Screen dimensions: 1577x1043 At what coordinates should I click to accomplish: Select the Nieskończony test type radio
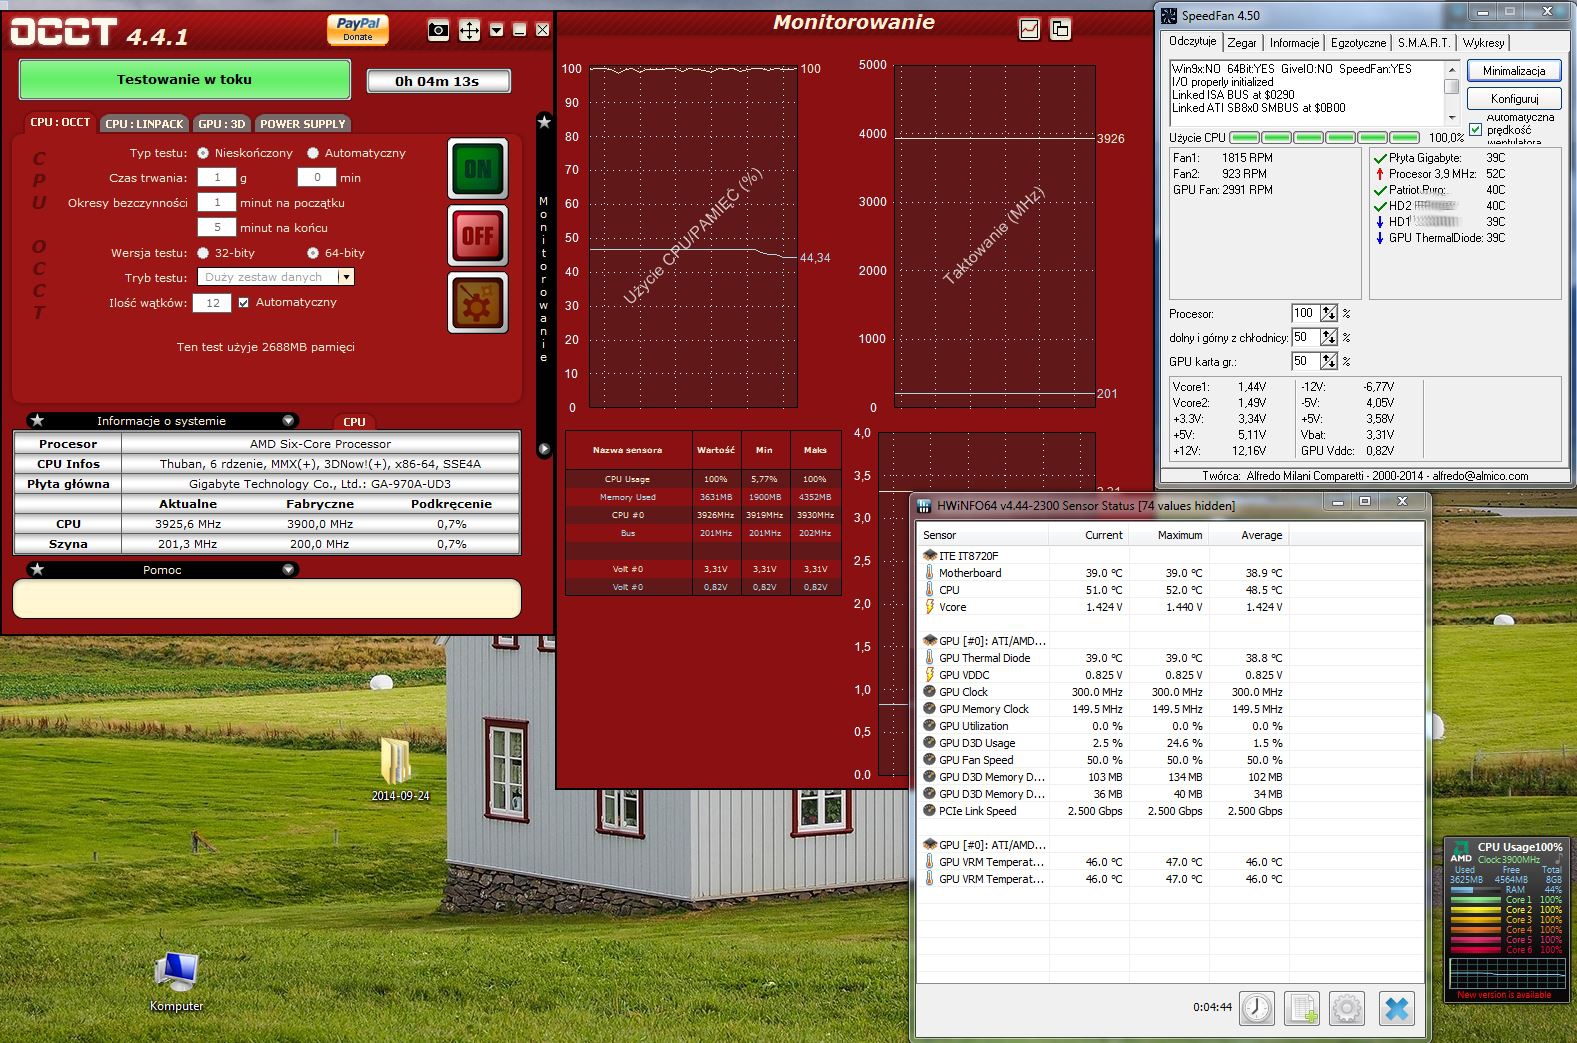coord(203,153)
